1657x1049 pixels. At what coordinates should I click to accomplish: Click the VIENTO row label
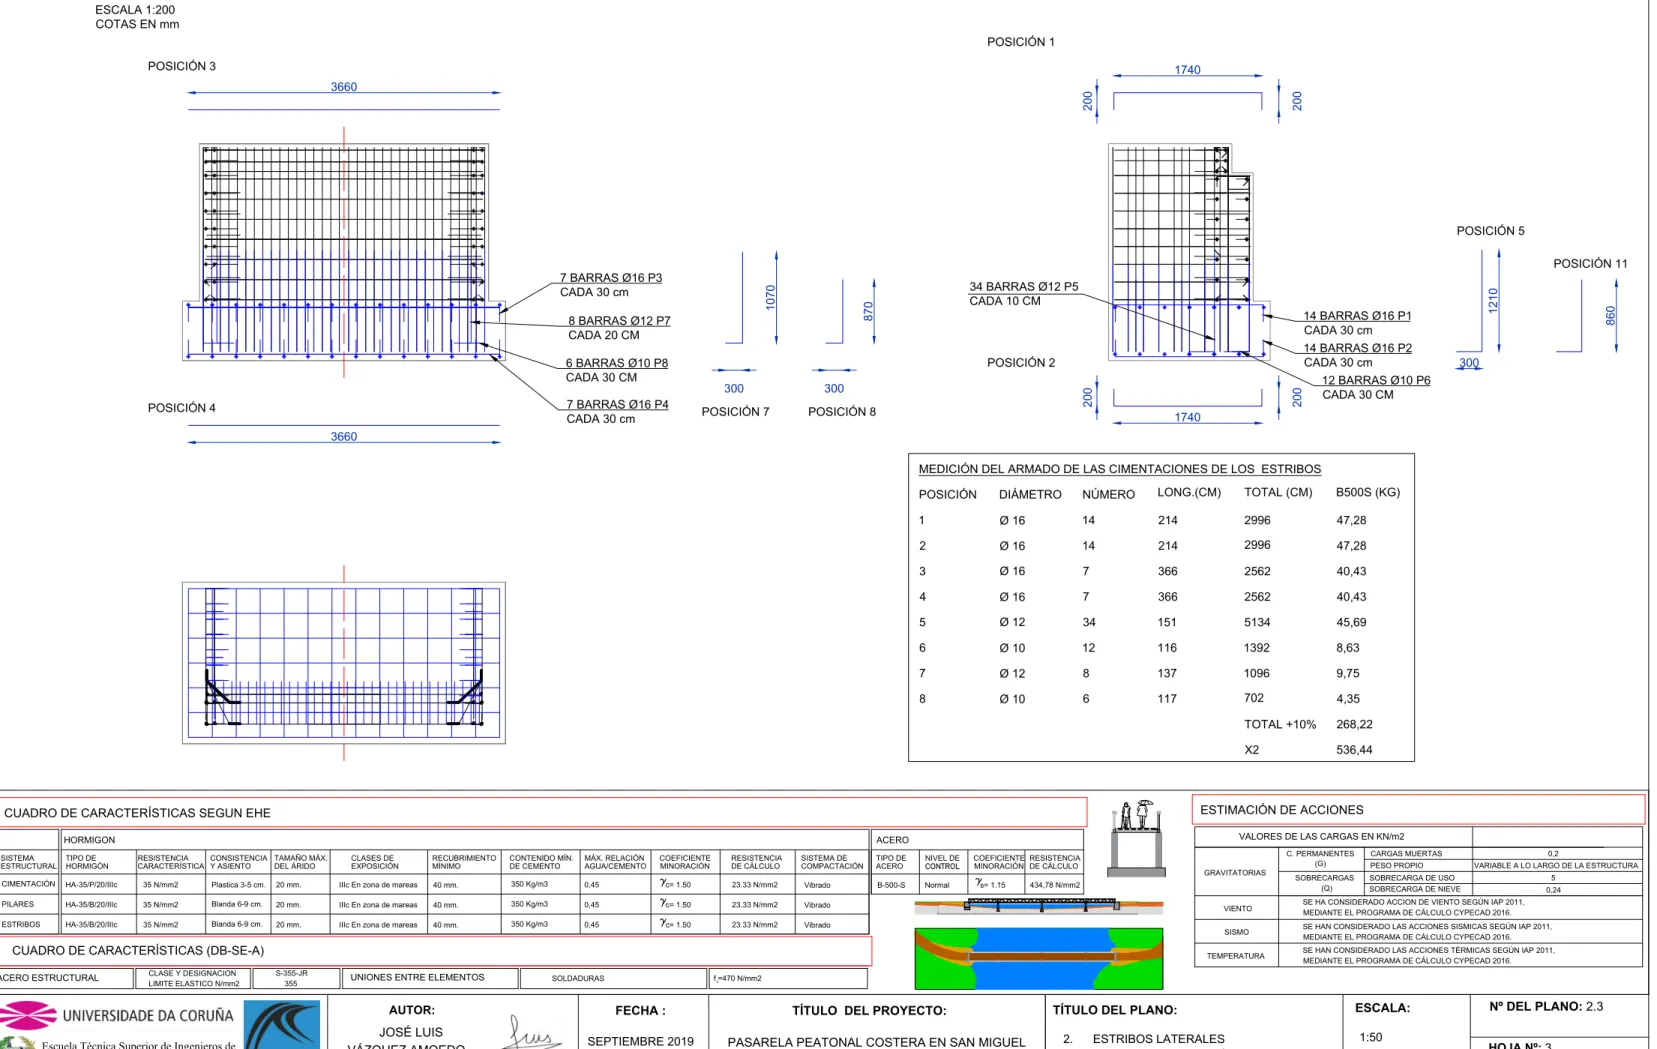[x=1237, y=909]
